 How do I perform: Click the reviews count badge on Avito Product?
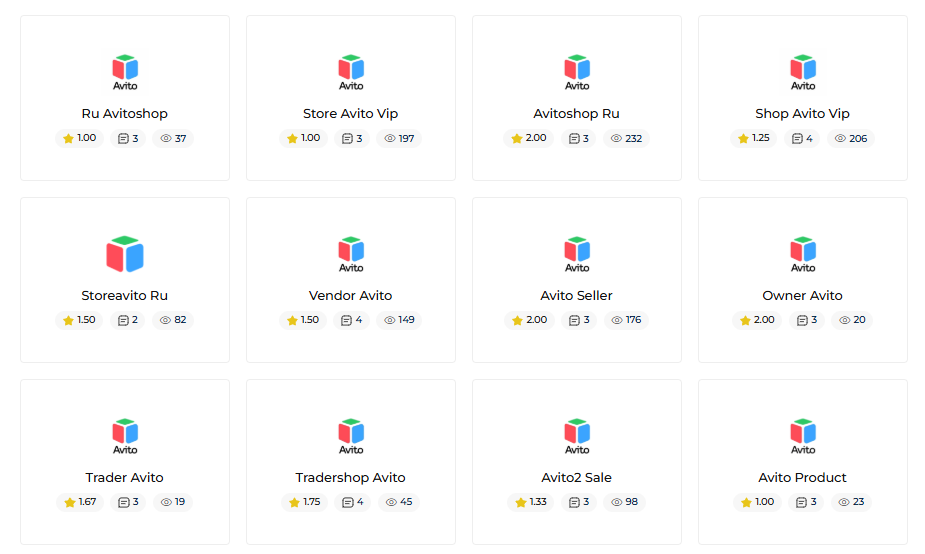coord(806,502)
